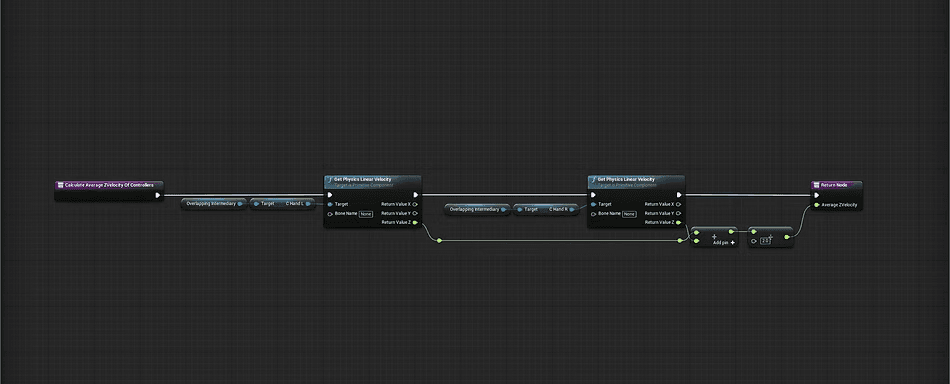Click Return Value X pin on C Hand L velocity node
Screen dimensions: 950x384
pyautogui.click(x=414, y=204)
